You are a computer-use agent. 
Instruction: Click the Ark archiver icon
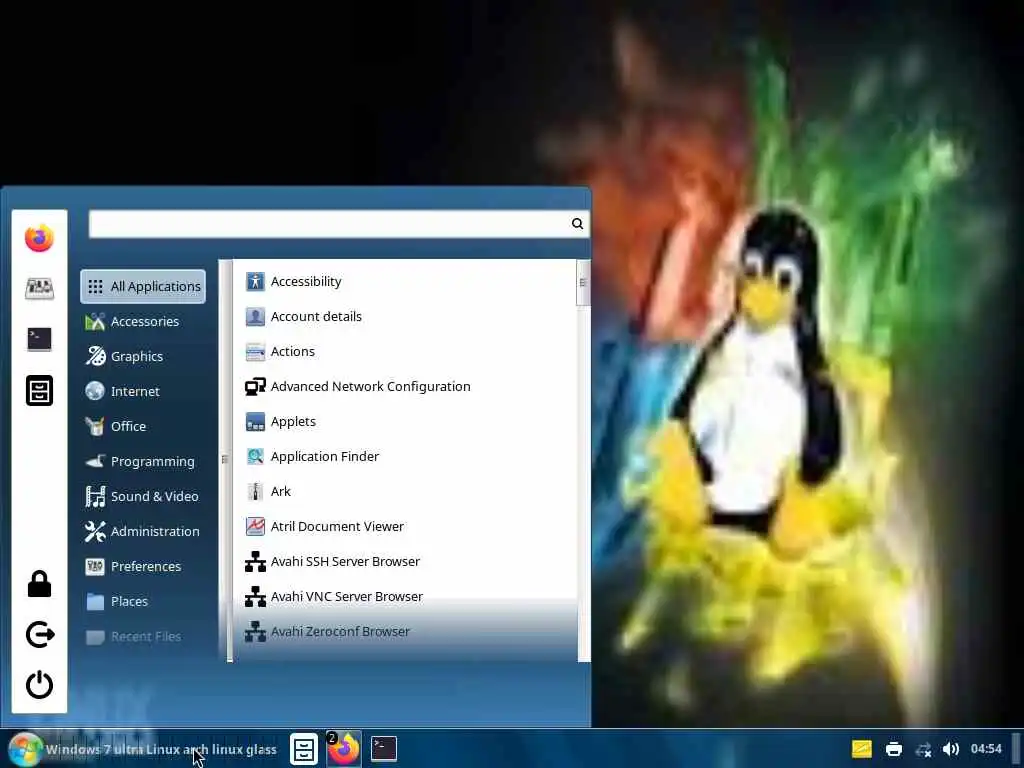tap(255, 491)
